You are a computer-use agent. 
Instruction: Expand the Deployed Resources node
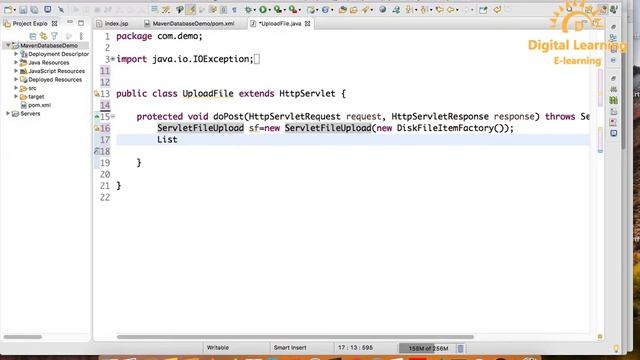[16, 79]
